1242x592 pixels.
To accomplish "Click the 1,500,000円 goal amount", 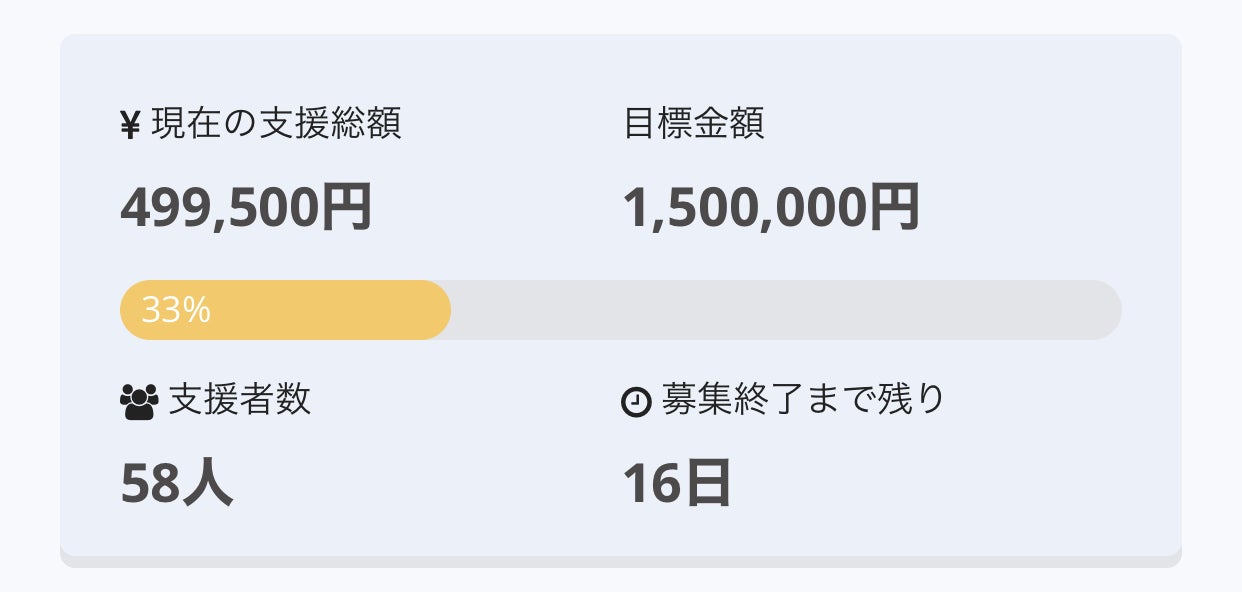I will tap(770, 208).
